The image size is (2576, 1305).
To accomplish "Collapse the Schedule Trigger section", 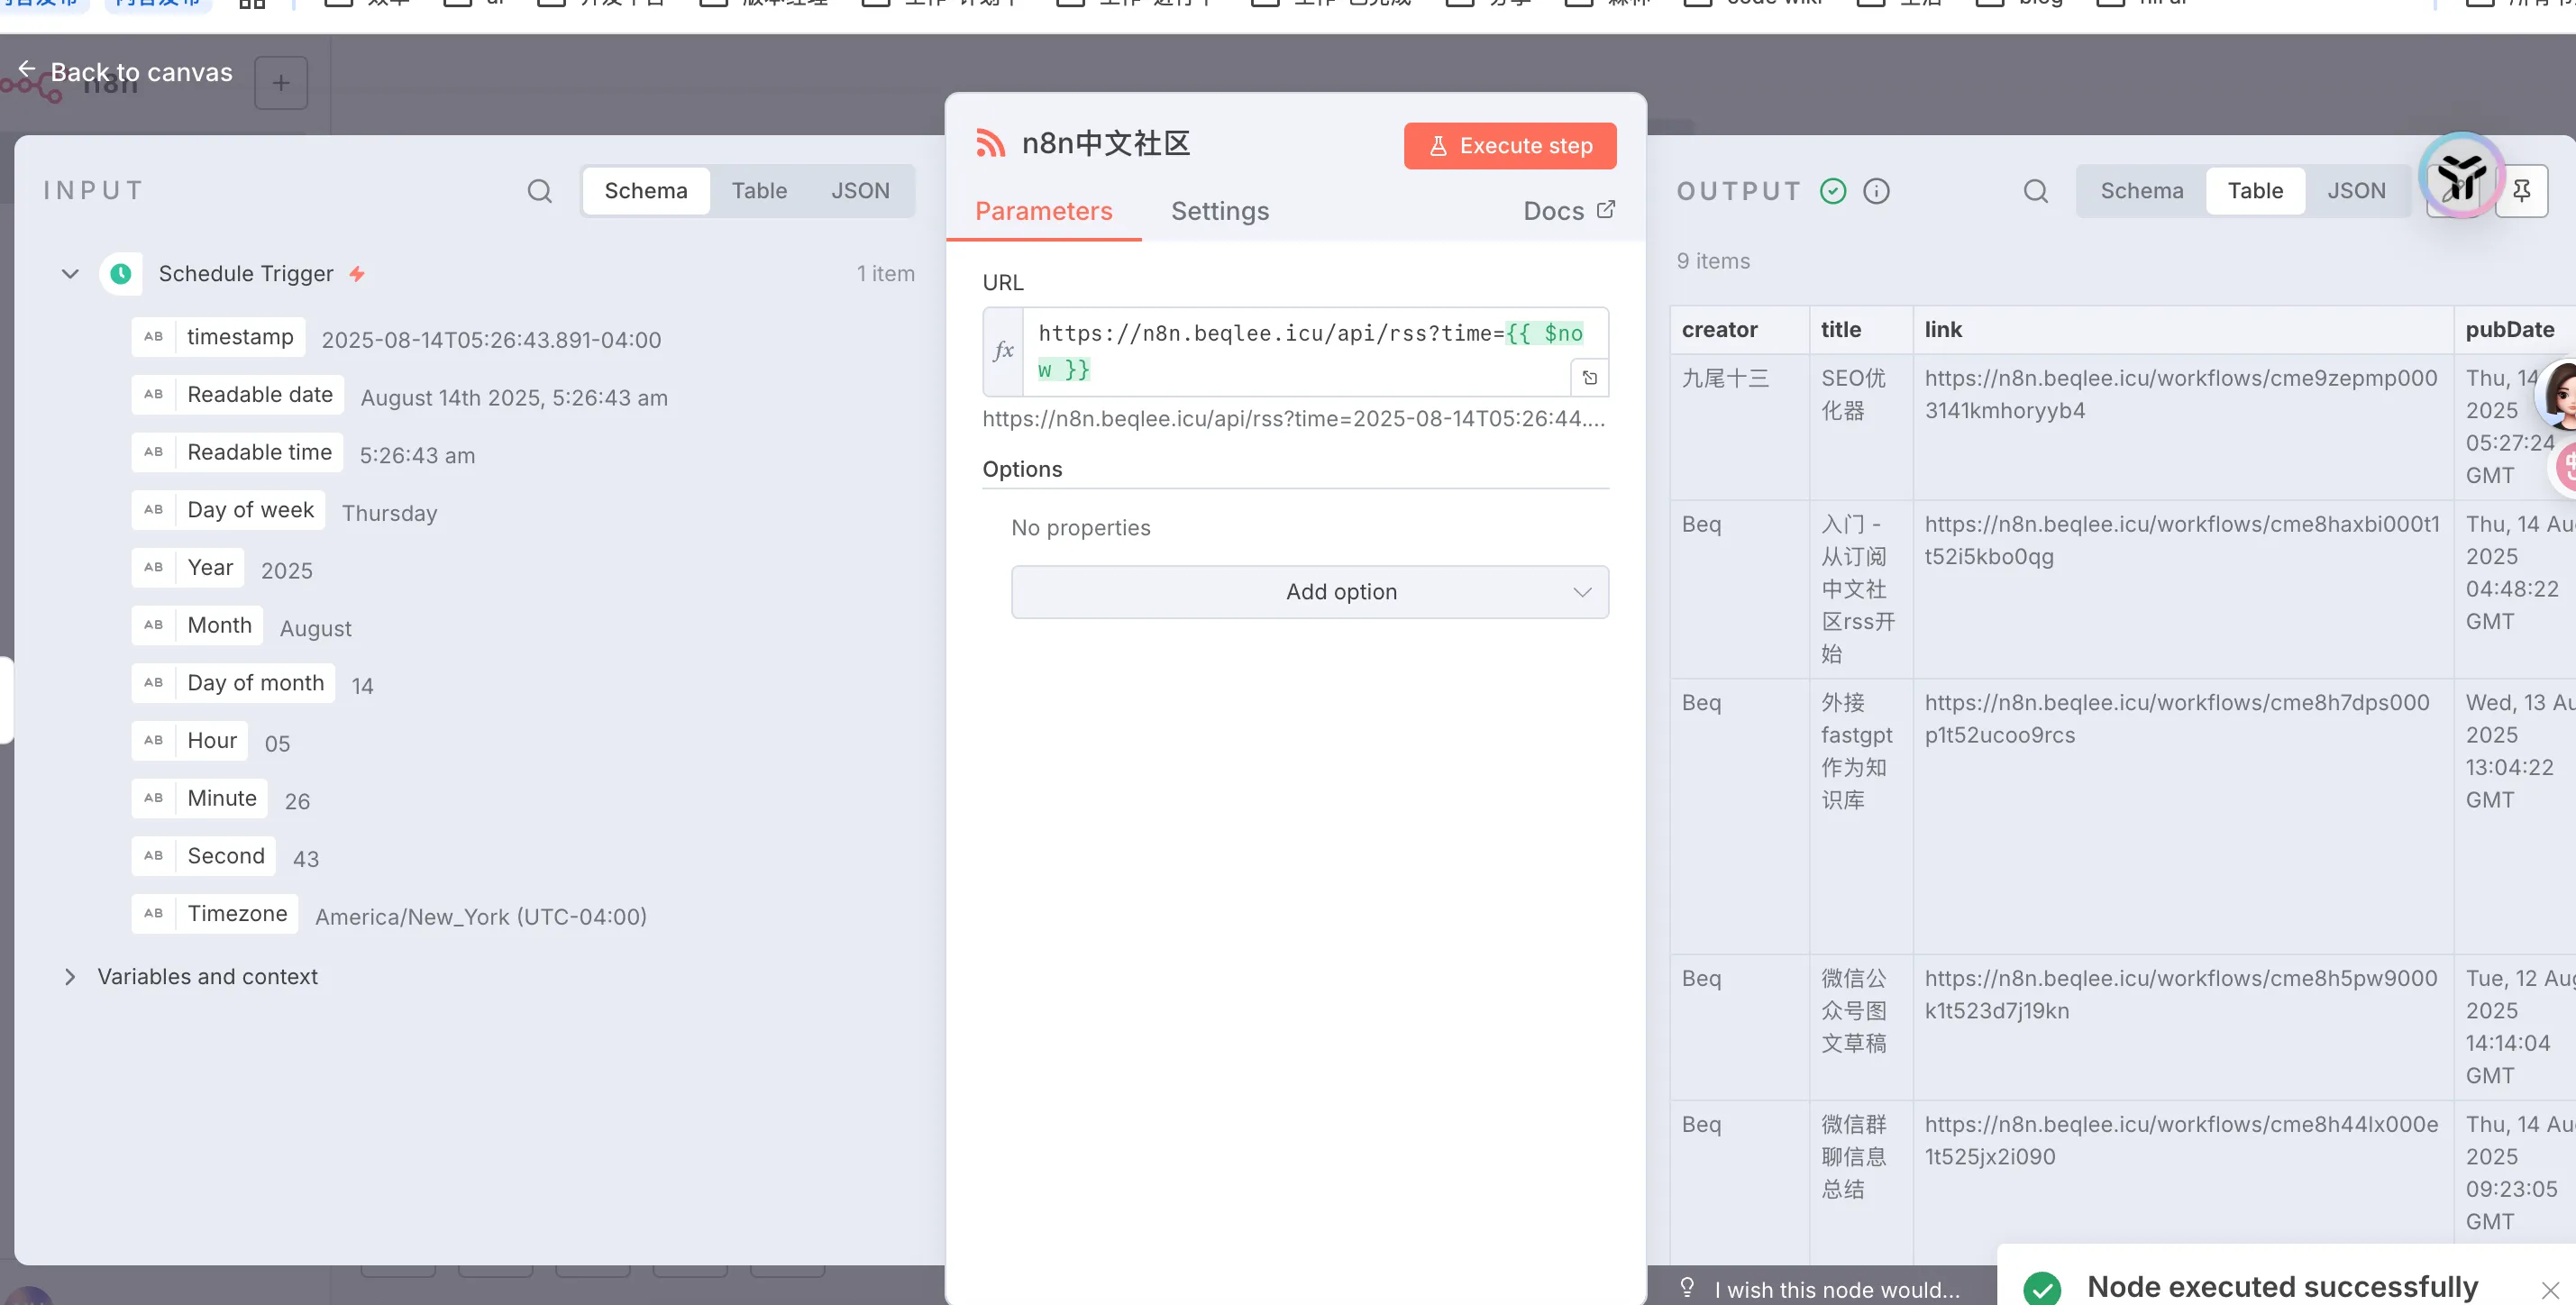I will click(70, 274).
